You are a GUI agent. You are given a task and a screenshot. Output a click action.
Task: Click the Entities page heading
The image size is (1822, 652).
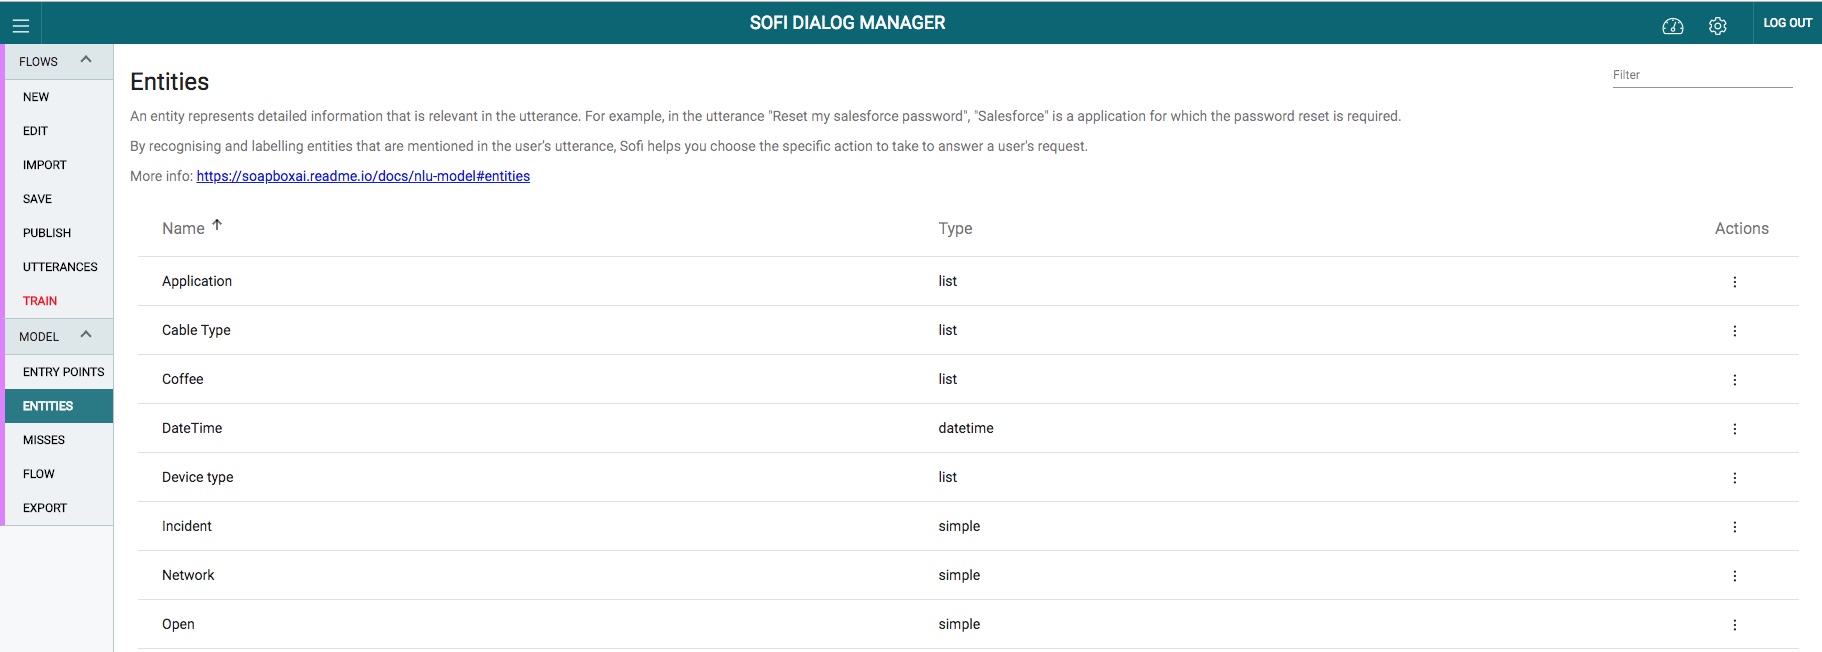pyautogui.click(x=170, y=82)
